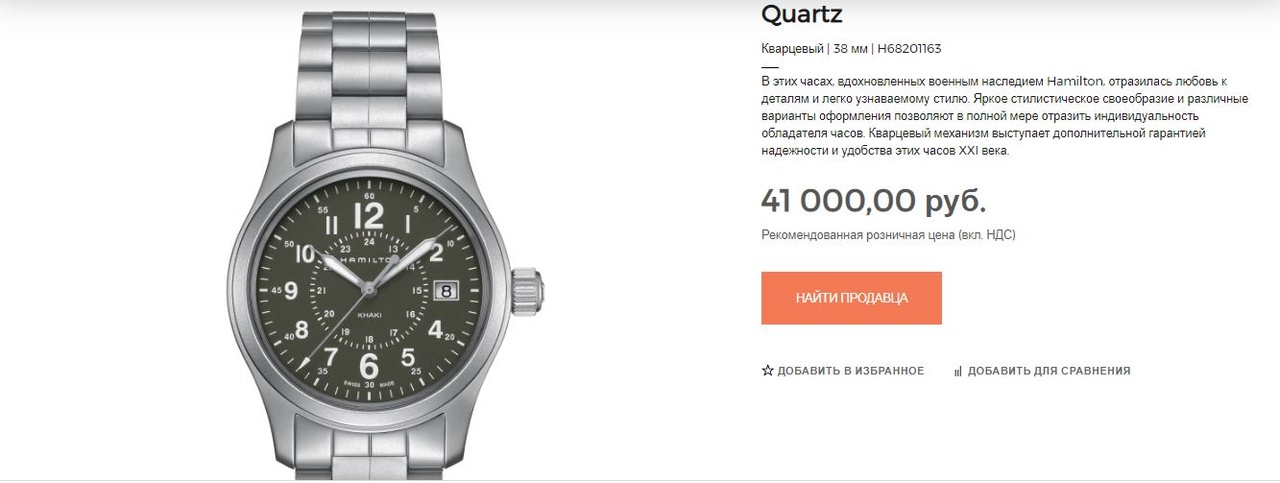Click the 41 000,00 руб. price
This screenshot has width=1280, height=483.
874,200
